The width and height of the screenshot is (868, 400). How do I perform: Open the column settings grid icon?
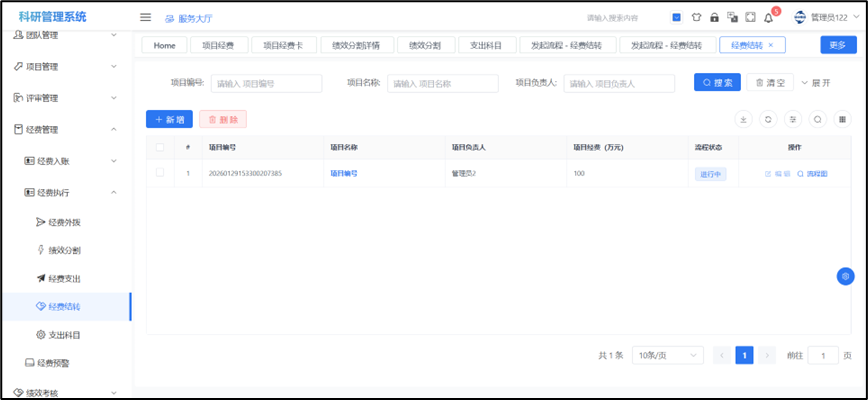(x=842, y=119)
